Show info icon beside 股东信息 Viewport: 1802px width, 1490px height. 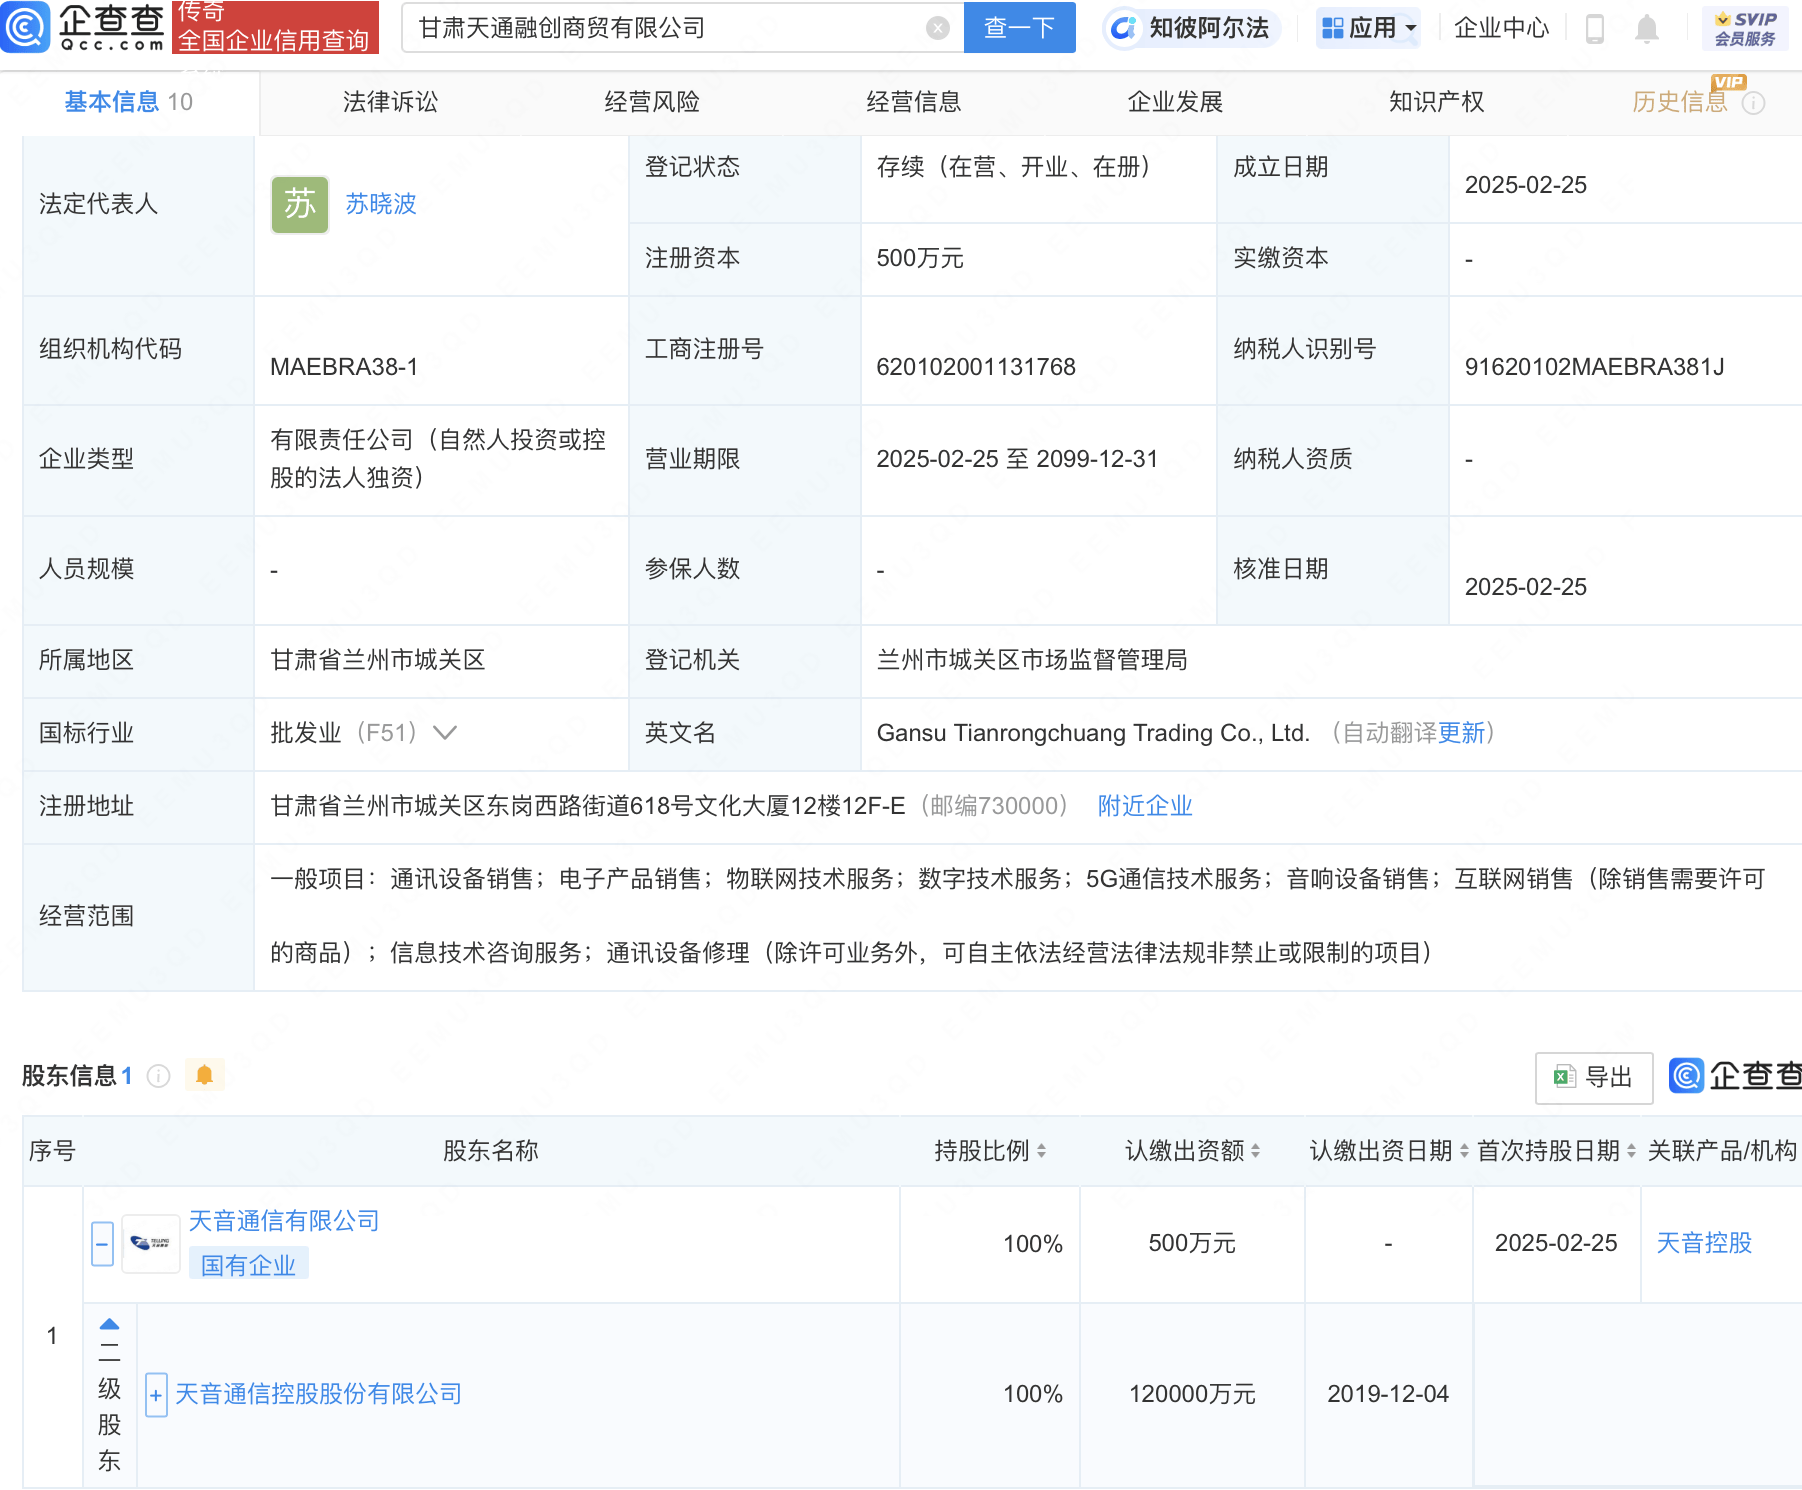click(158, 1076)
